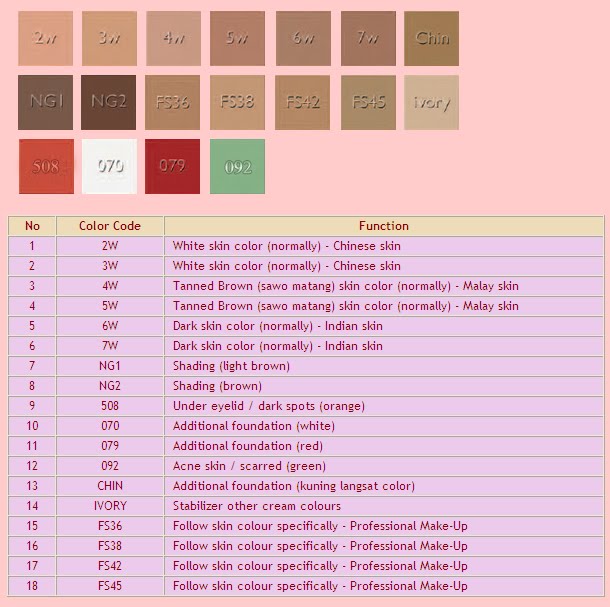Image resolution: width=610 pixels, height=607 pixels.
Task: Click row 3 Tanned Brown Malay skin description
Action: pyautogui.click(x=345, y=286)
